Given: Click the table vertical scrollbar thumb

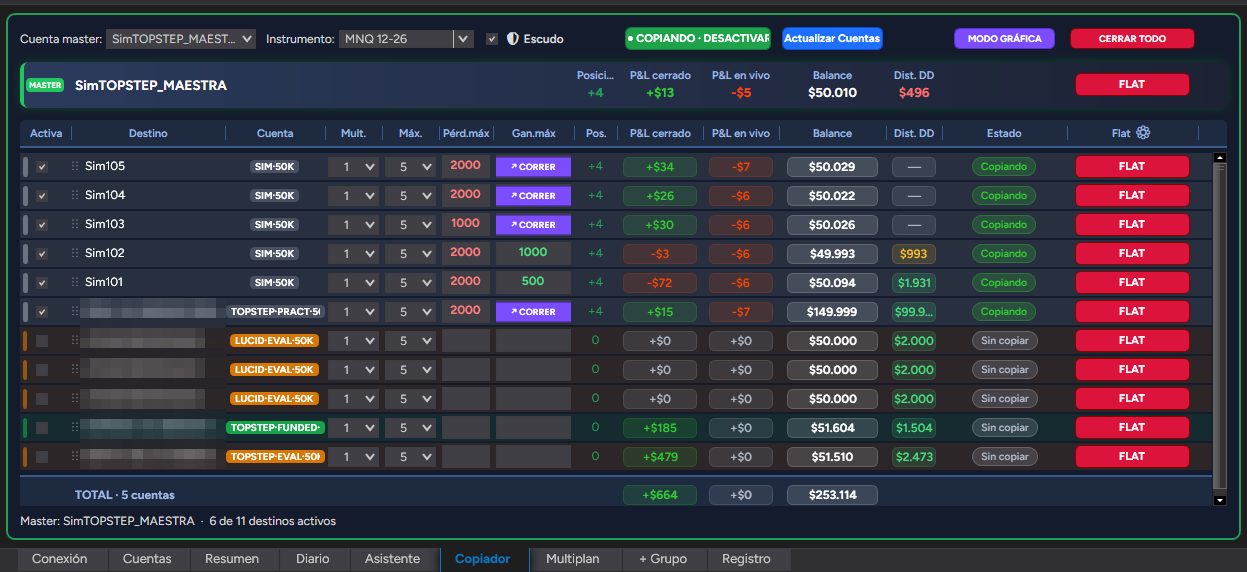Looking at the screenshot, I should [x=1219, y=326].
